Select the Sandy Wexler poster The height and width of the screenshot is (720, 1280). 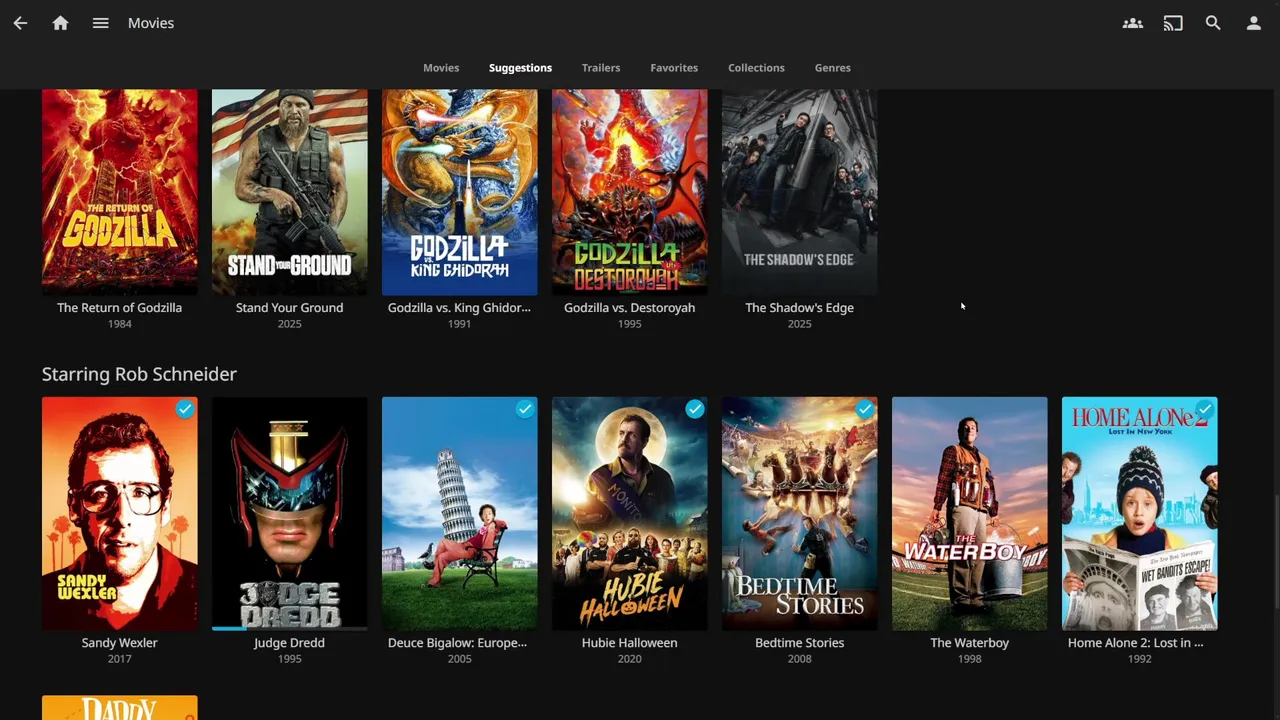tap(119, 514)
